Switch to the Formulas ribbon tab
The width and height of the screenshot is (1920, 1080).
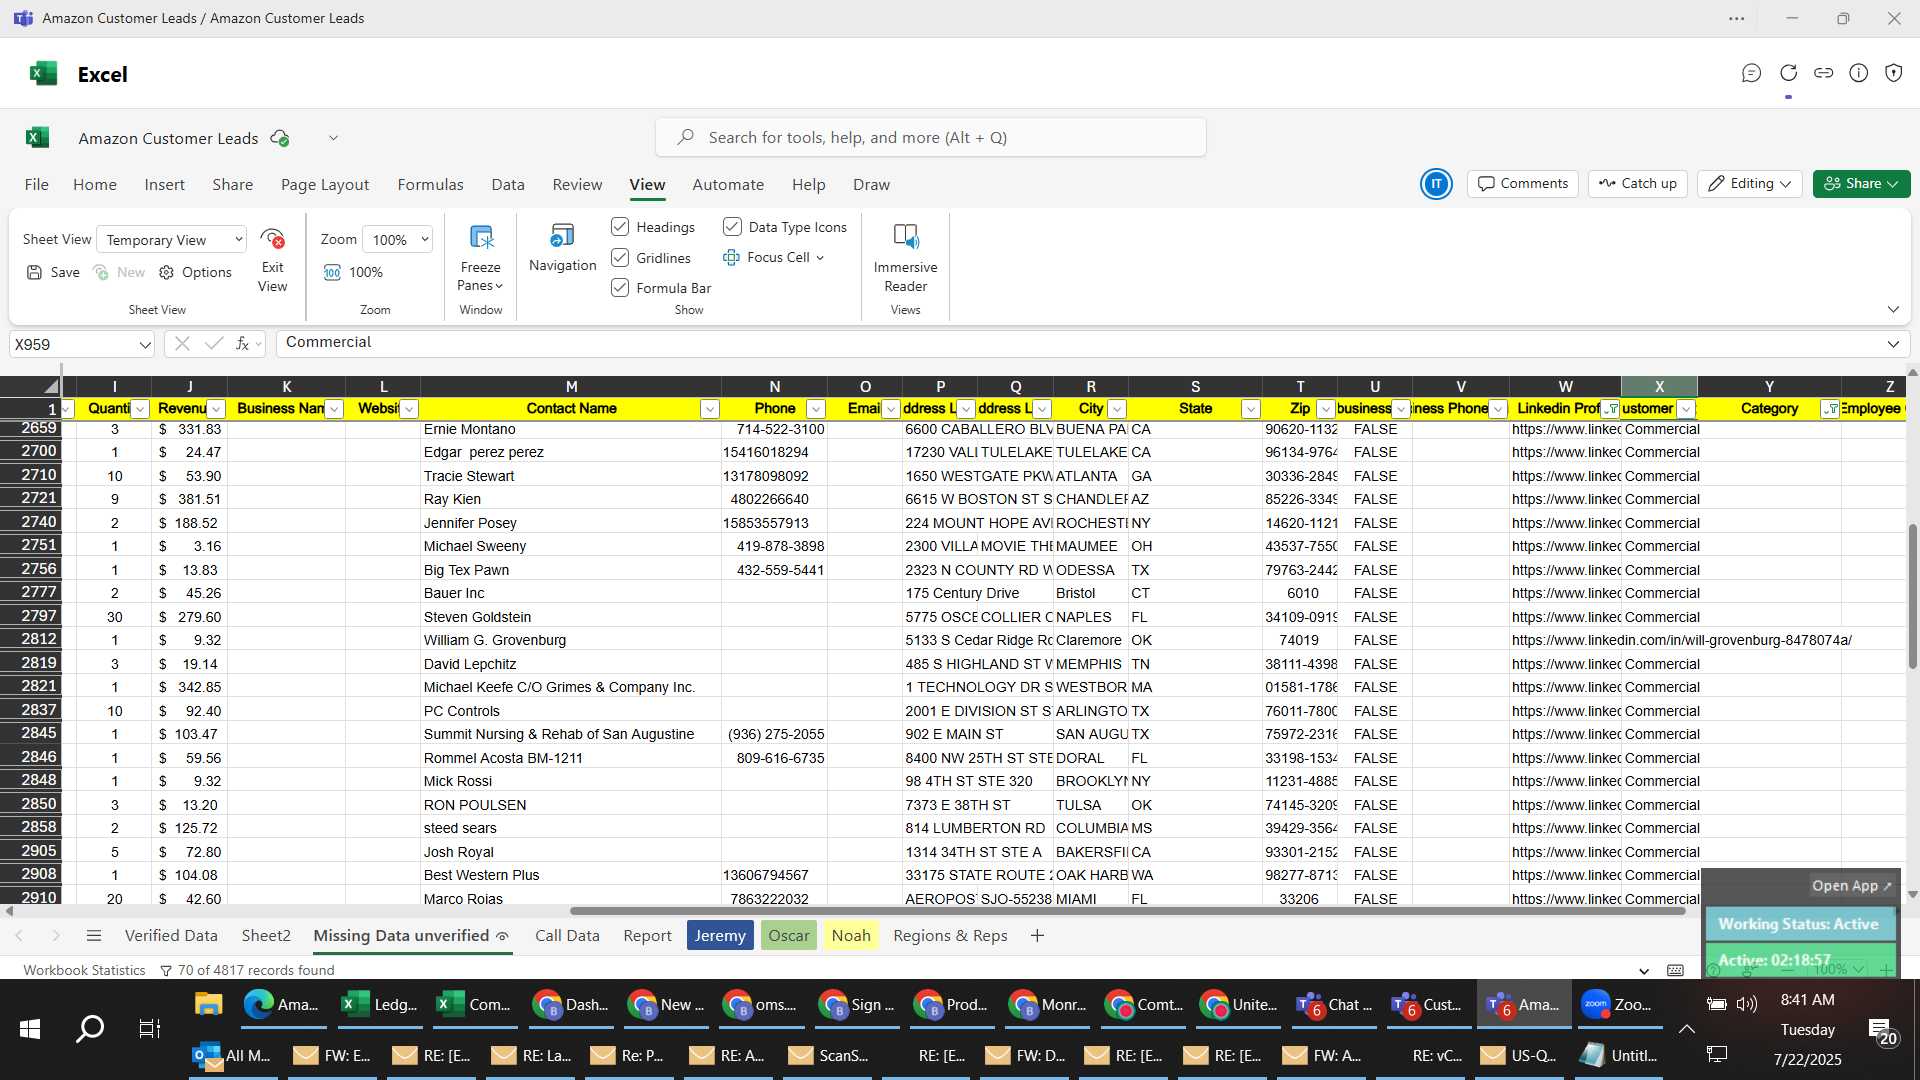(430, 185)
